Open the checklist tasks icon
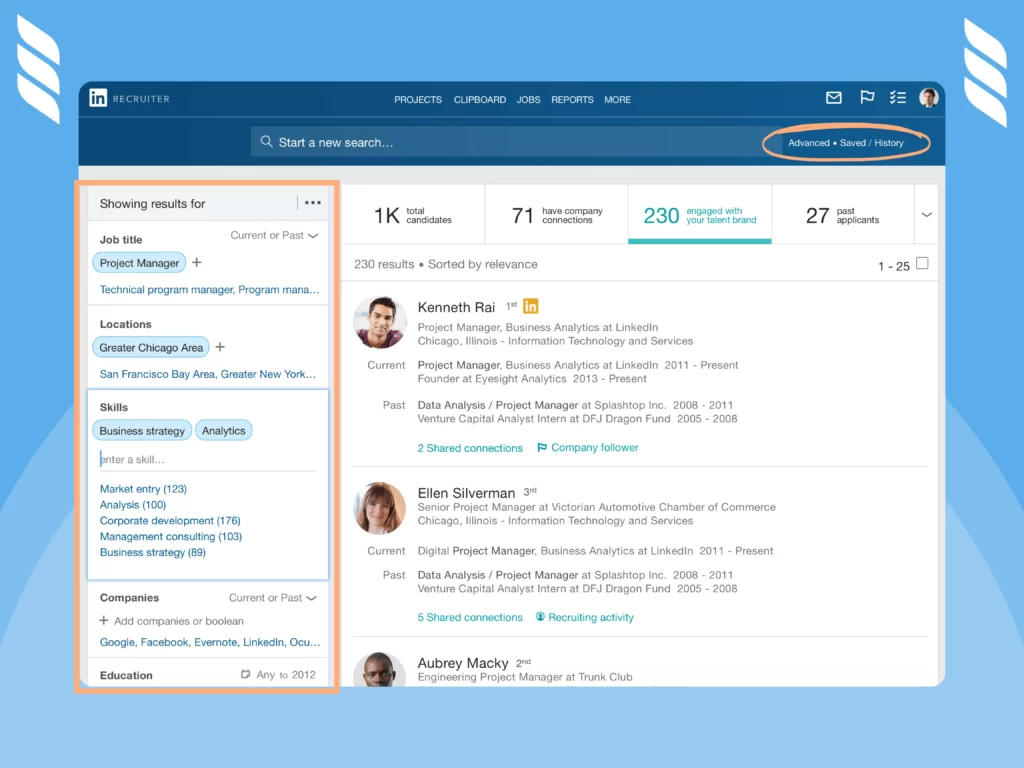This screenshot has height=768, width=1024. [897, 98]
